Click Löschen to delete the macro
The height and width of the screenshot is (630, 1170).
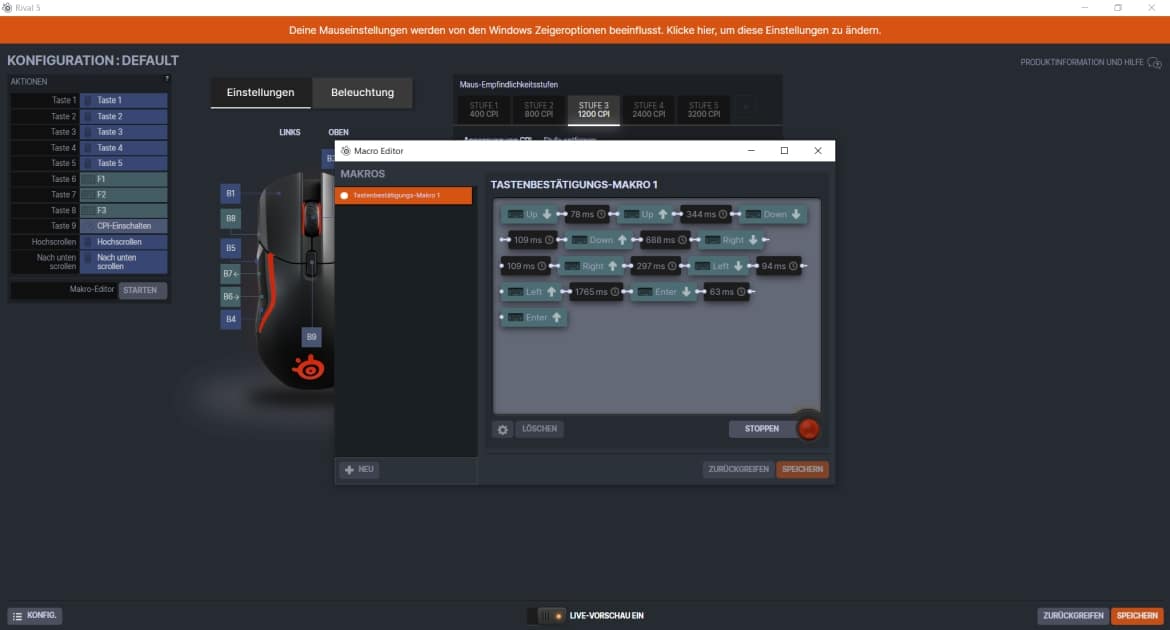[540, 429]
